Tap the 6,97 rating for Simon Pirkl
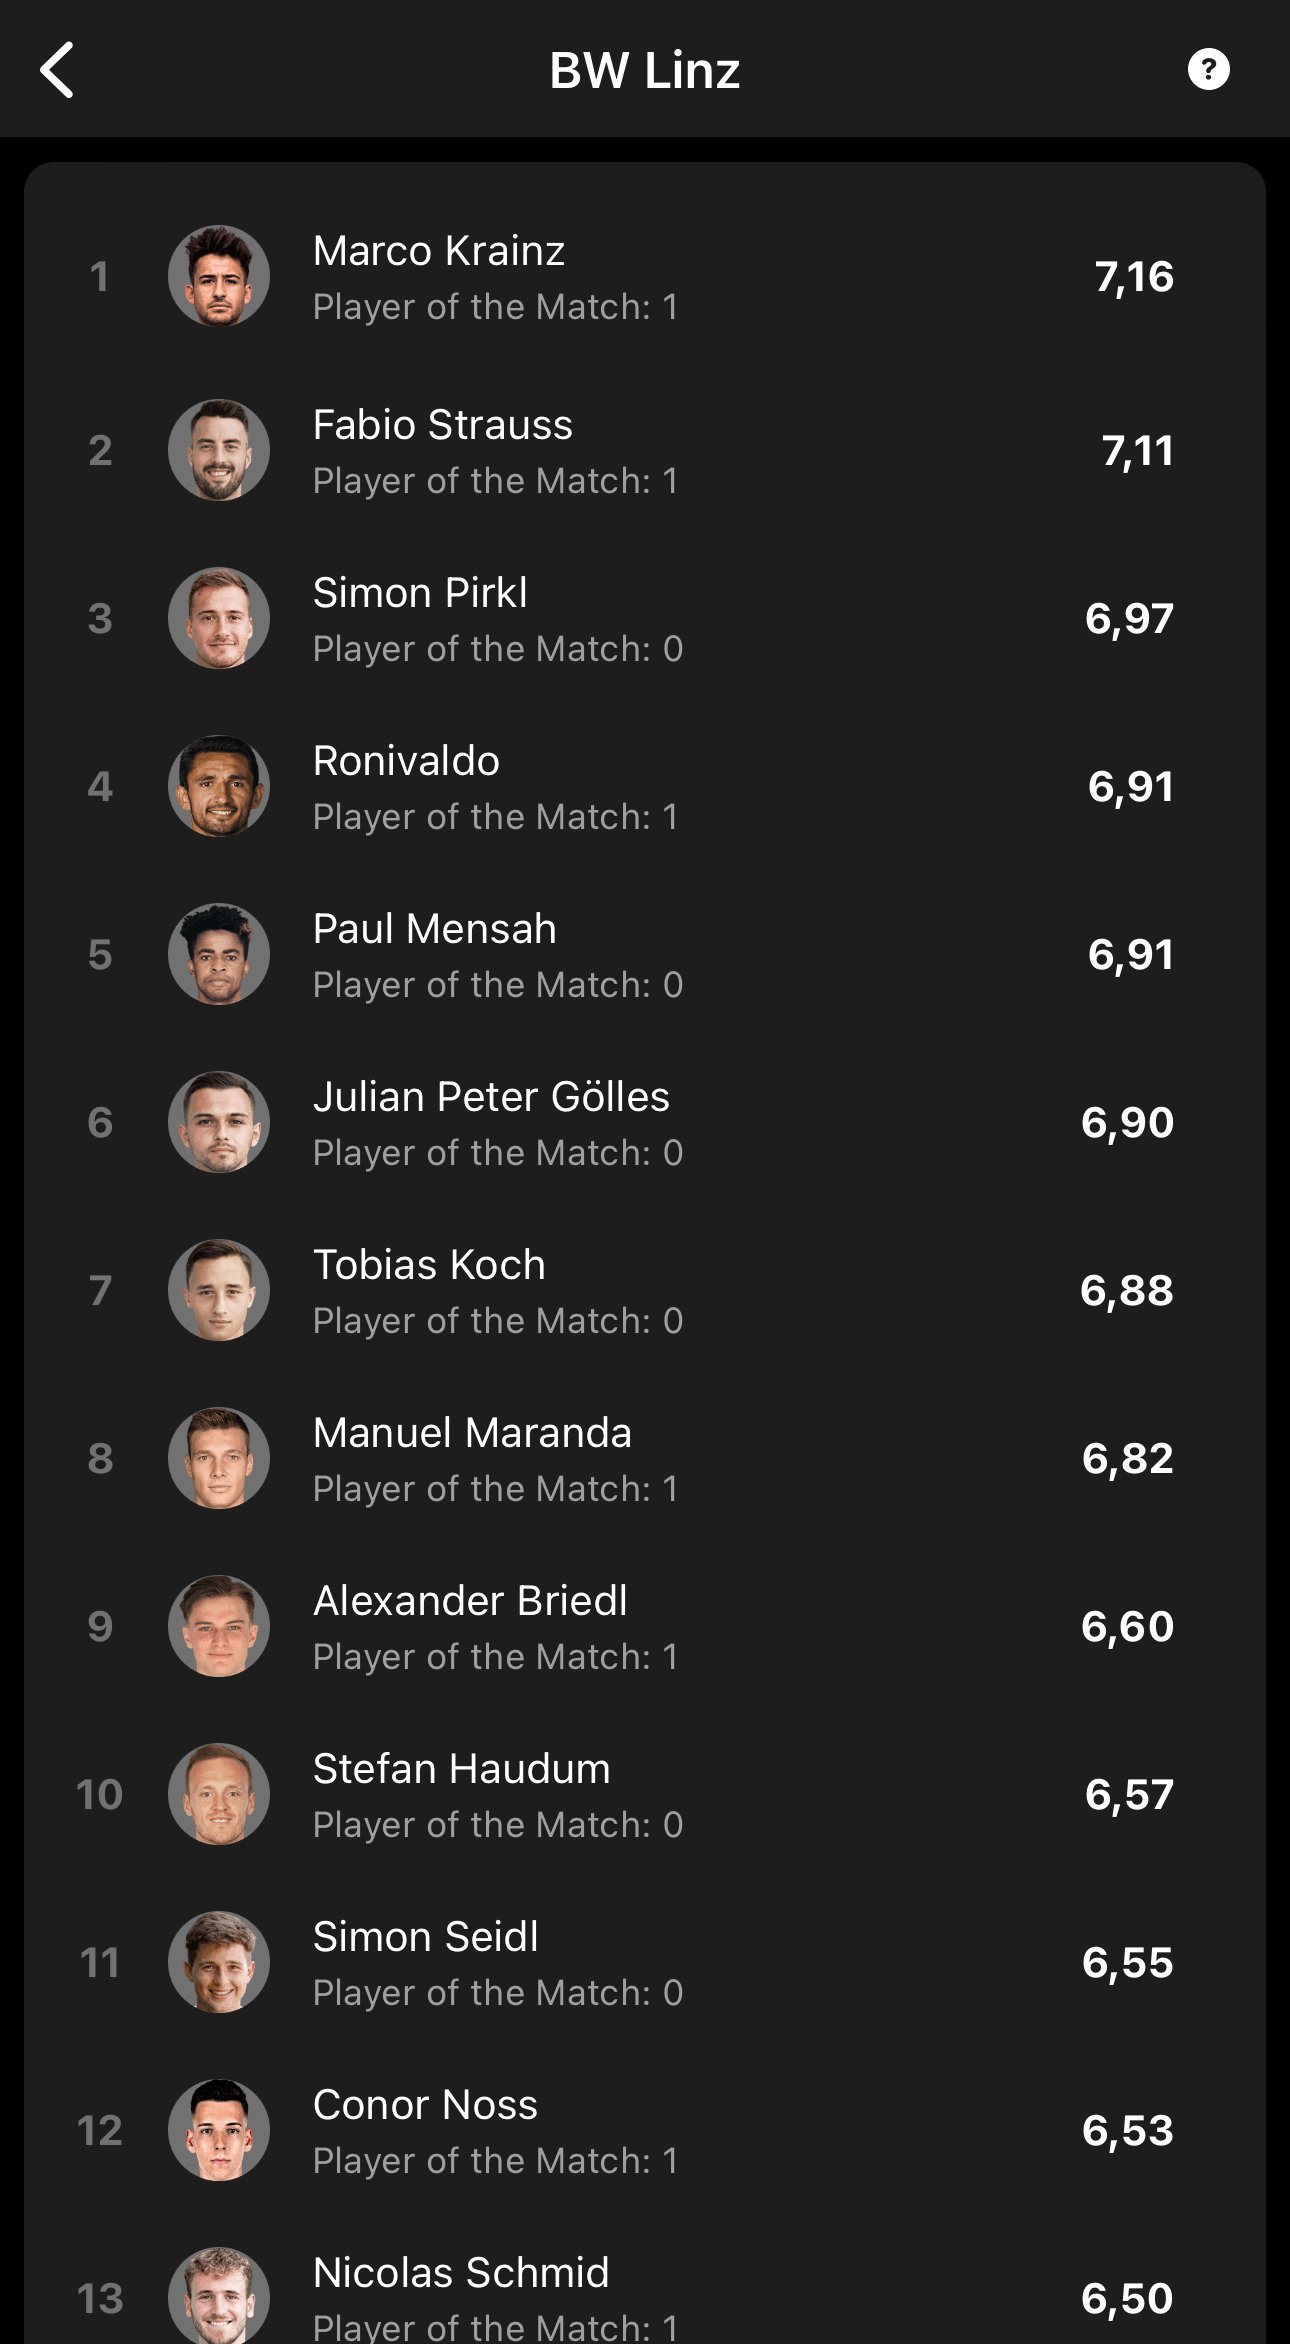 pos(1129,619)
